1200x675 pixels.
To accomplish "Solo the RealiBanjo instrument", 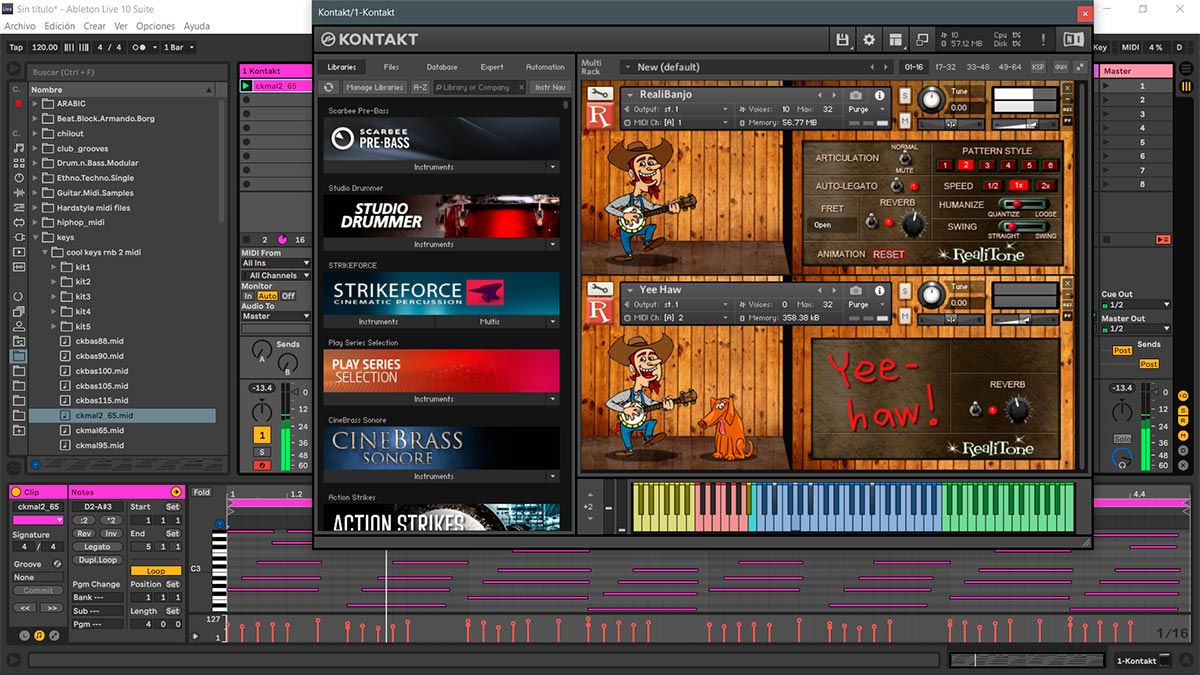I will point(905,95).
